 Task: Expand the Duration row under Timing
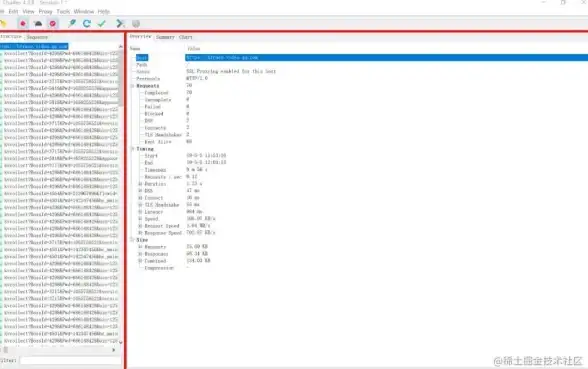coord(140,184)
